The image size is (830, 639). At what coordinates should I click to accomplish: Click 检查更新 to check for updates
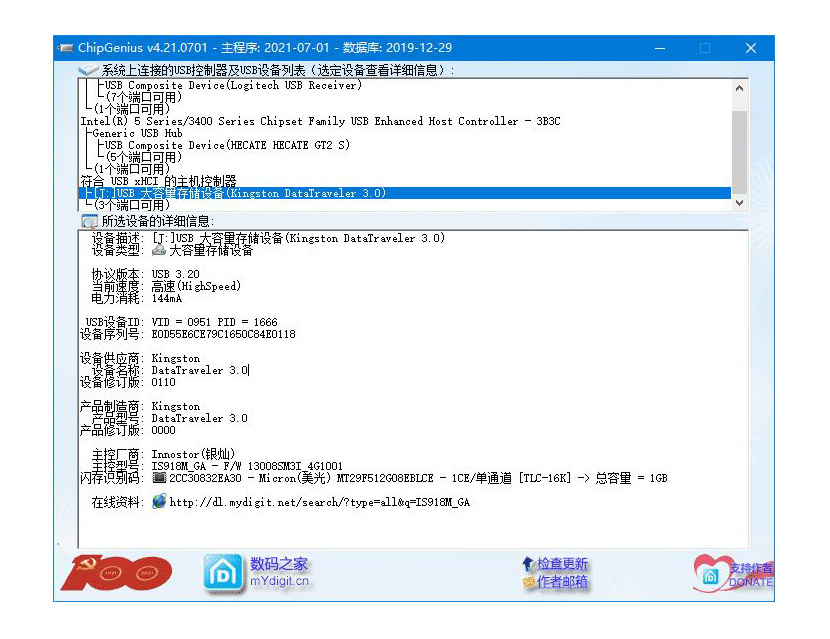click(562, 565)
